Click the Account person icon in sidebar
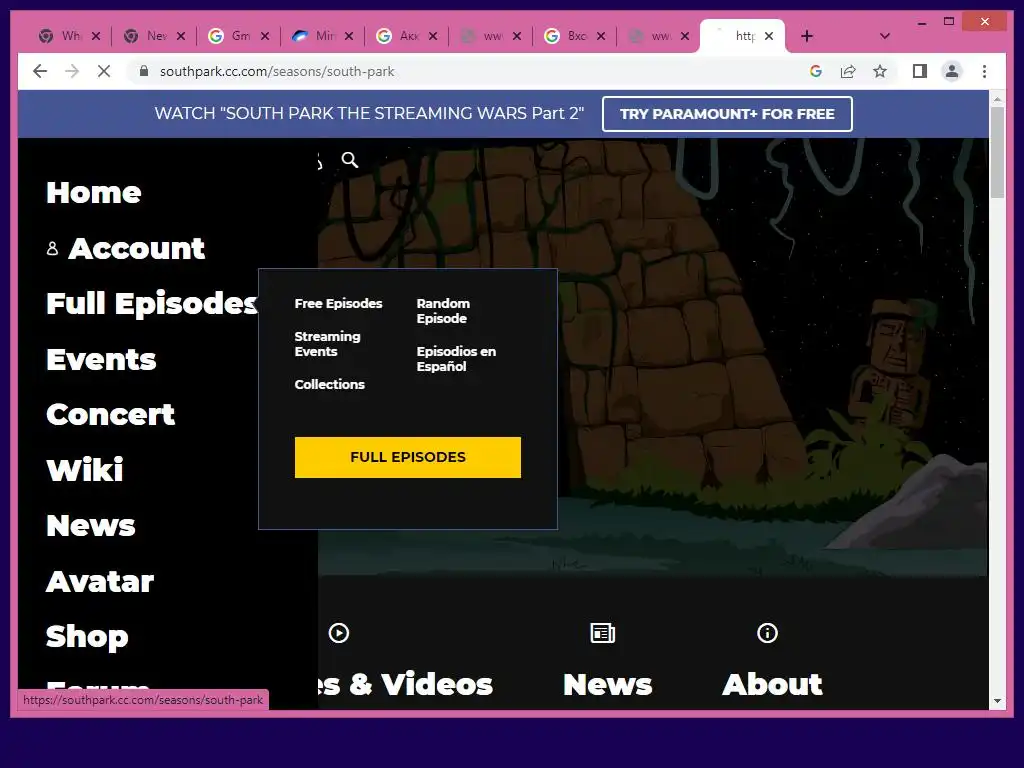Viewport: 1024px width, 768px height. click(x=52, y=248)
